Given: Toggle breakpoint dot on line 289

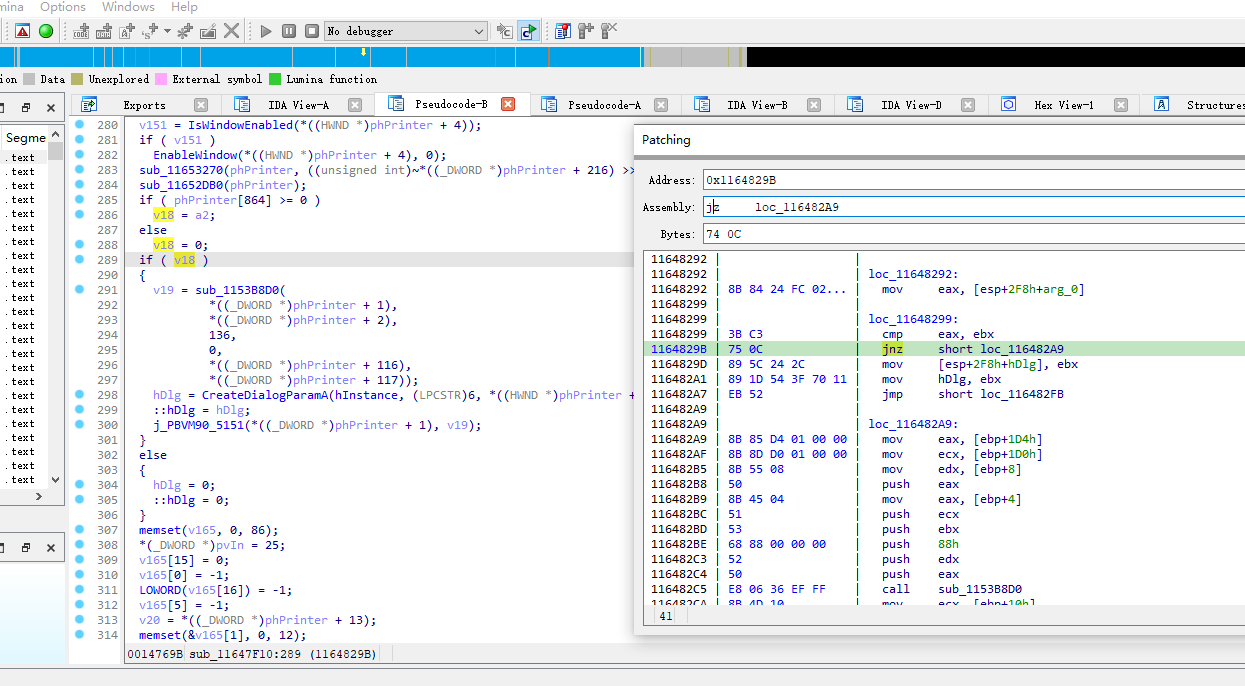Looking at the screenshot, I should tap(80, 260).
